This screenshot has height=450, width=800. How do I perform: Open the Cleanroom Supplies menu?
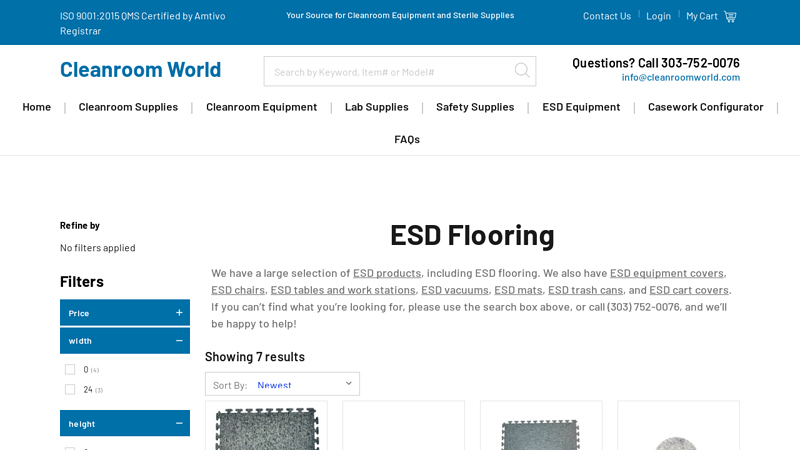coord(128,107)
